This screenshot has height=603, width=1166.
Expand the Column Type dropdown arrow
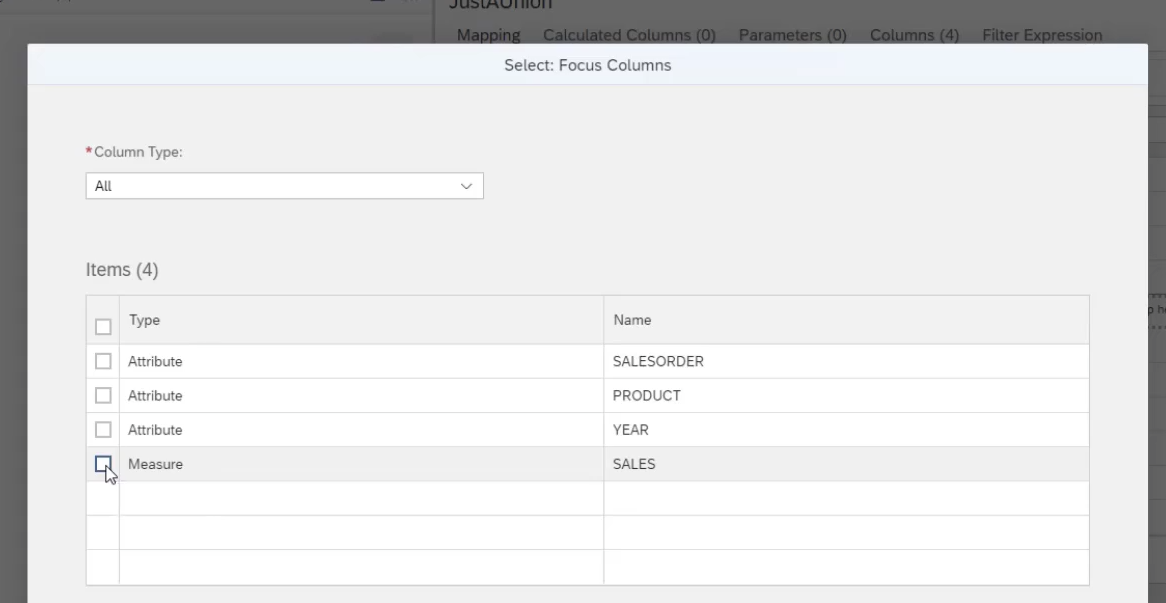(x=465, y=186)
